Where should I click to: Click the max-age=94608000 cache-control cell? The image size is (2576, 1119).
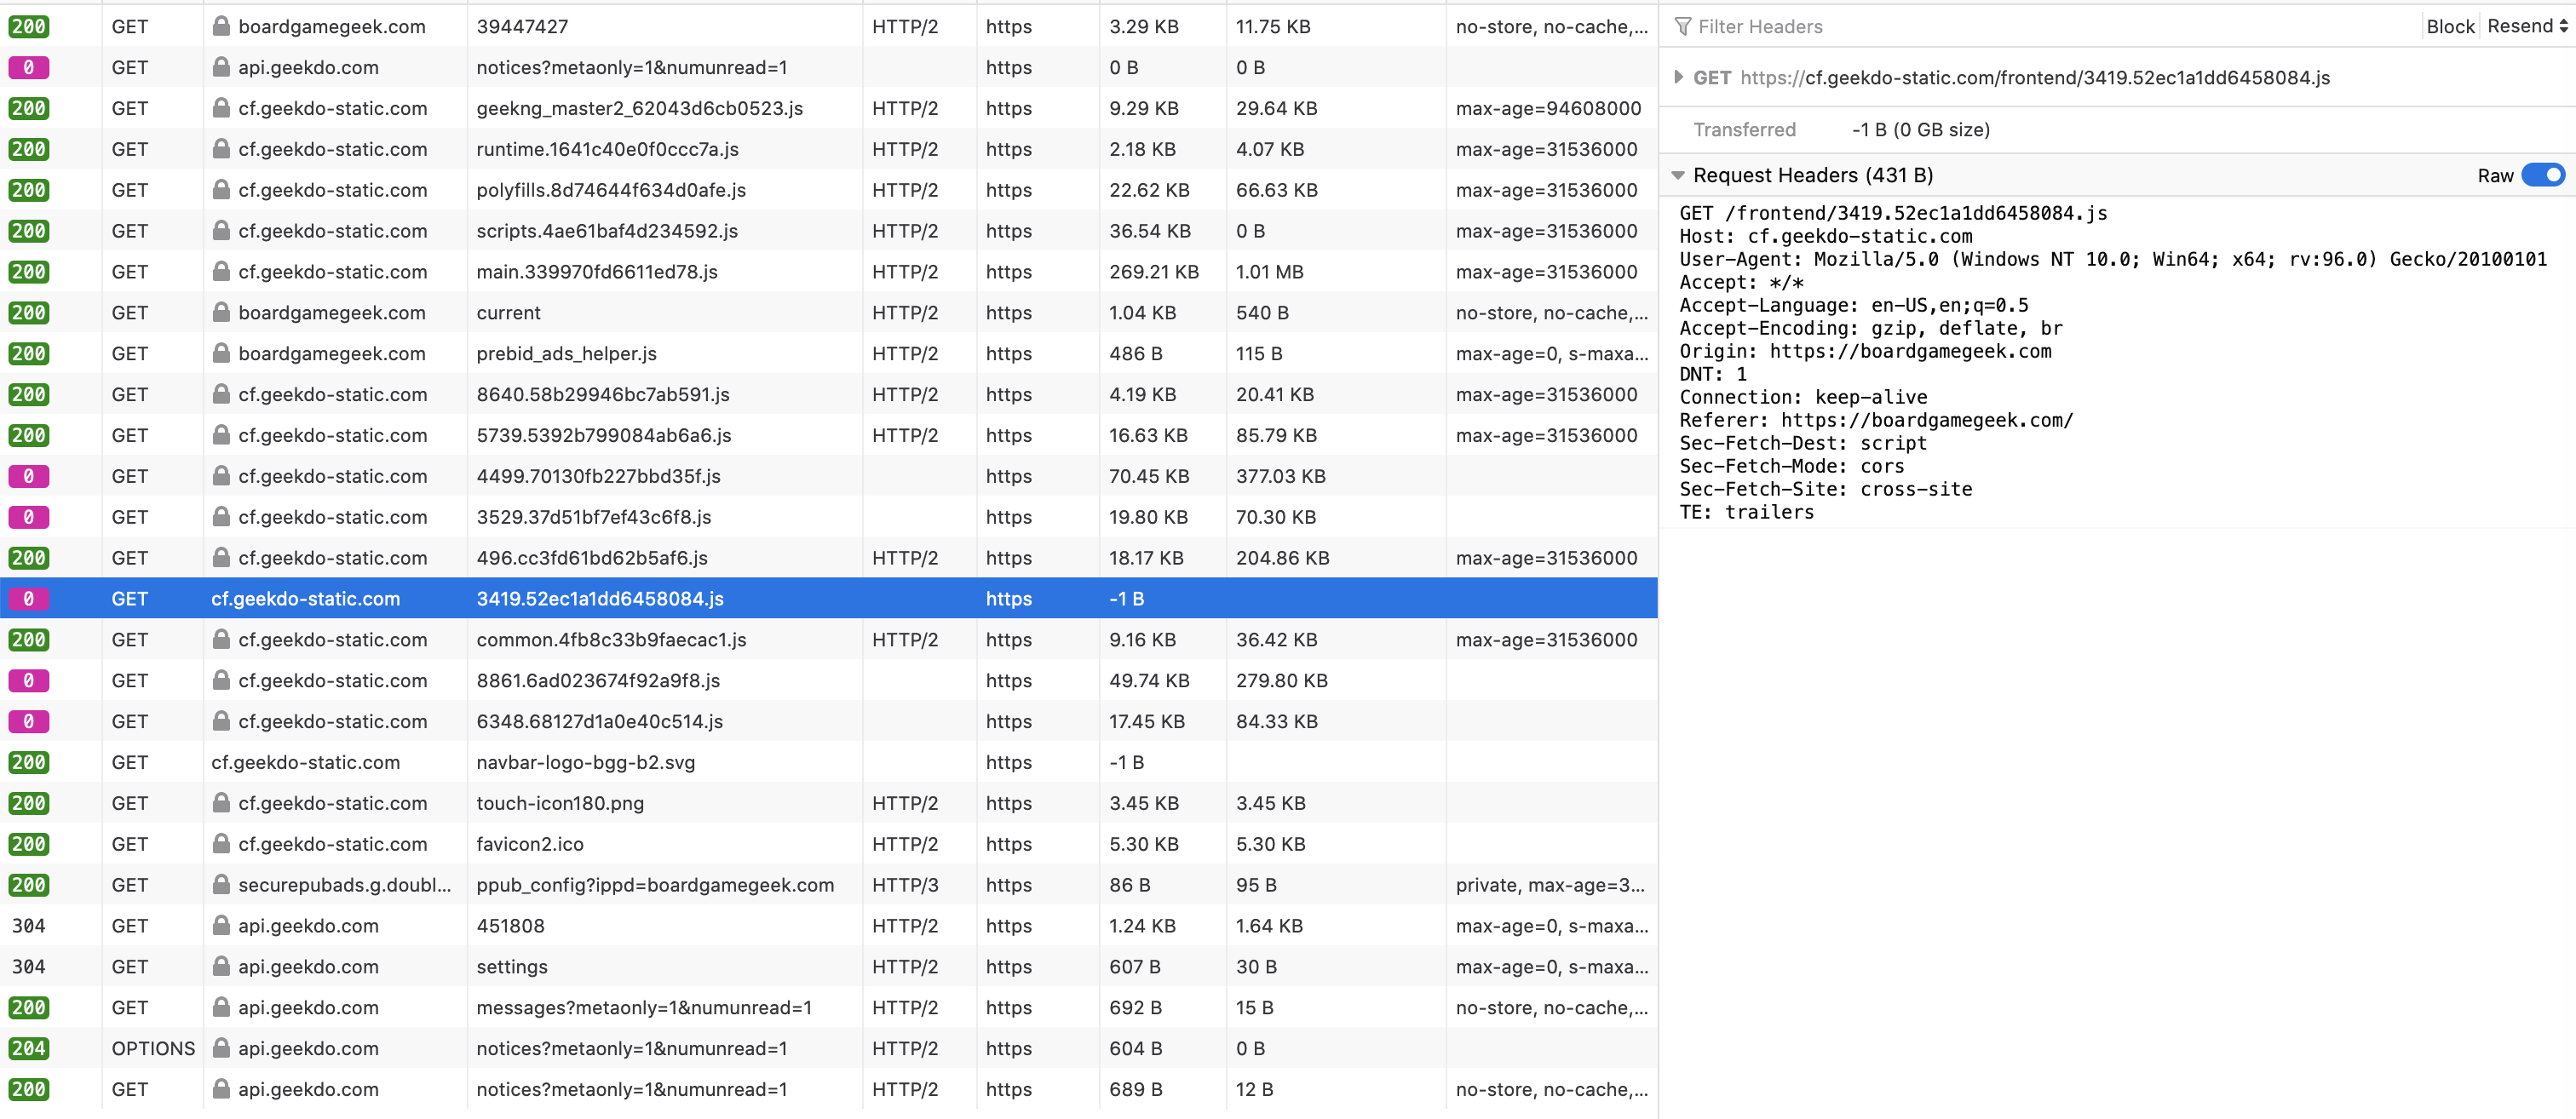point(1548,108)
